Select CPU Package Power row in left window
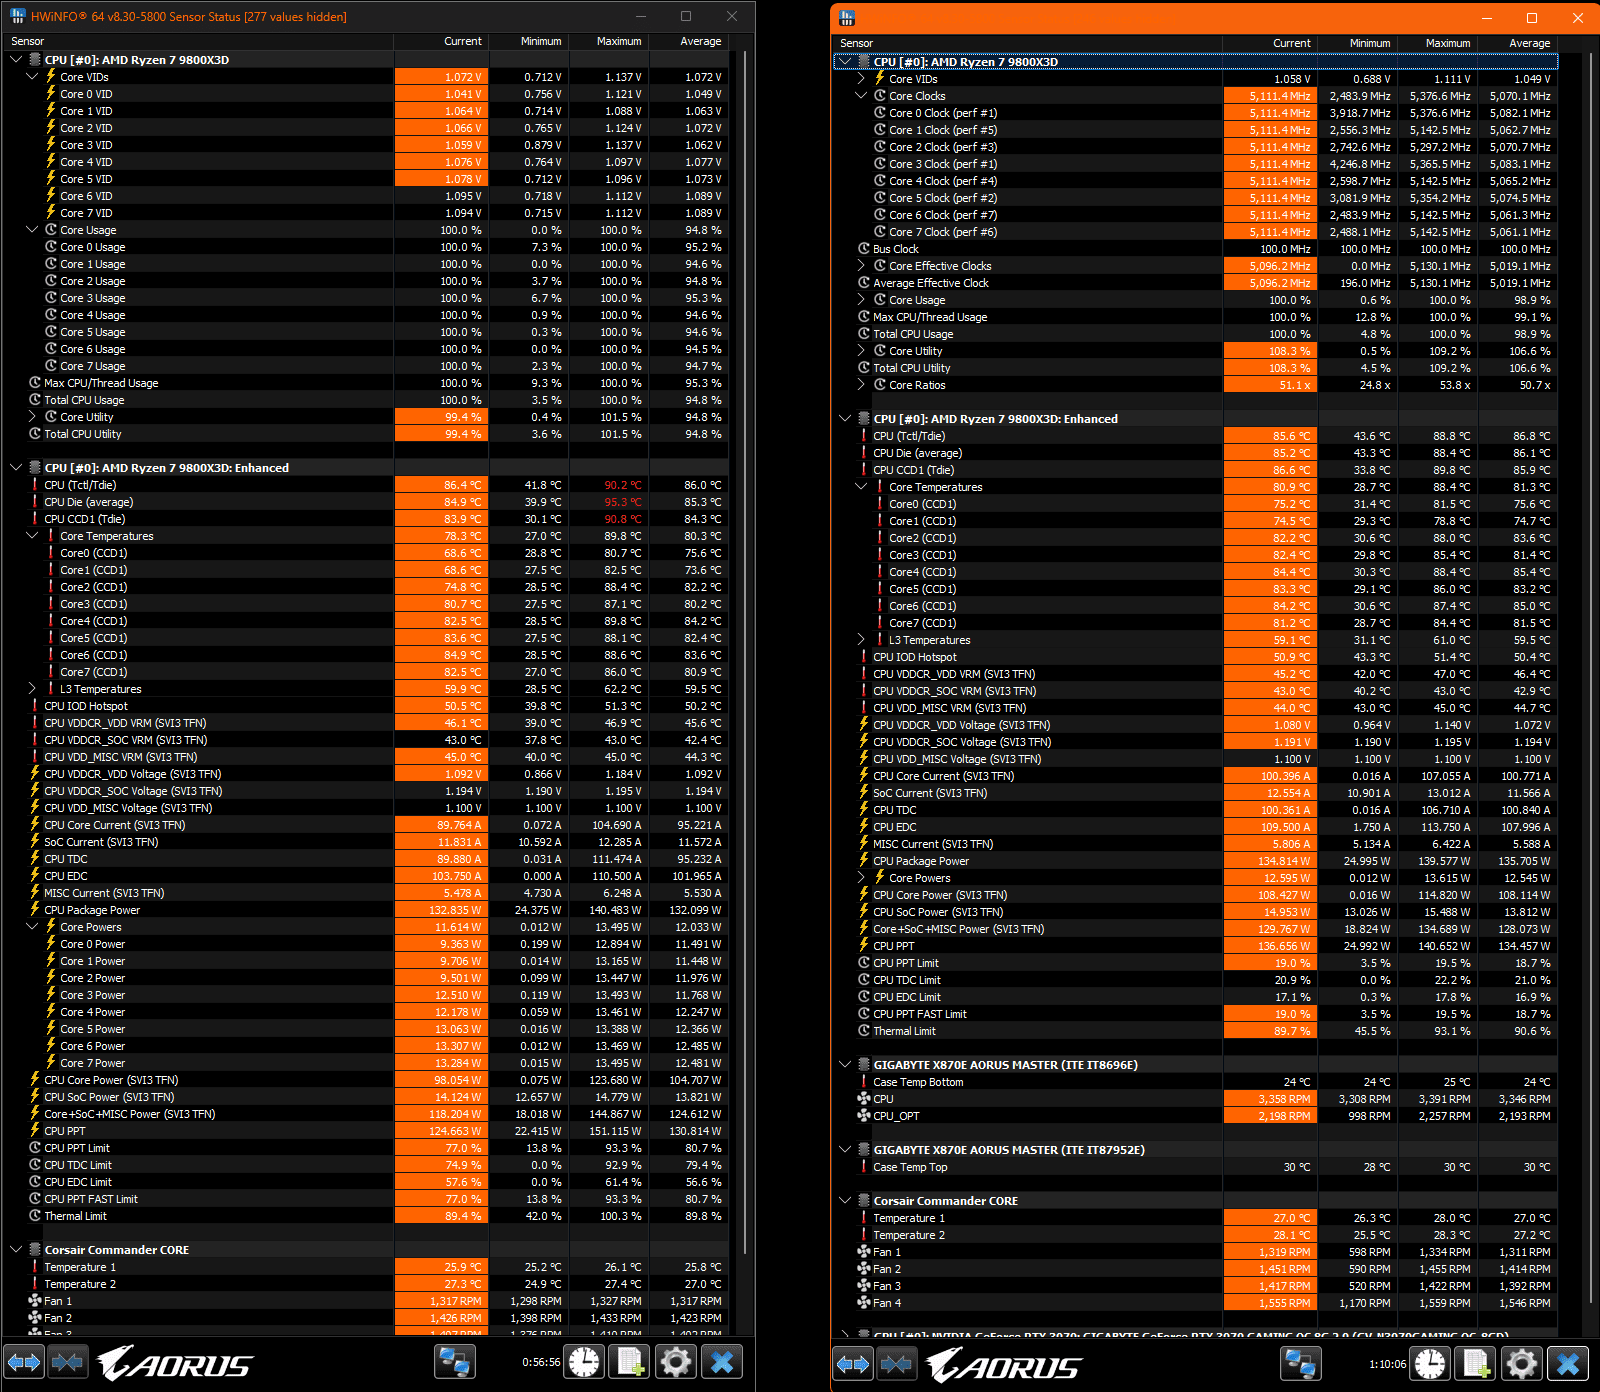Viewport: 1600px width, 1392px height. coord(367,910)
